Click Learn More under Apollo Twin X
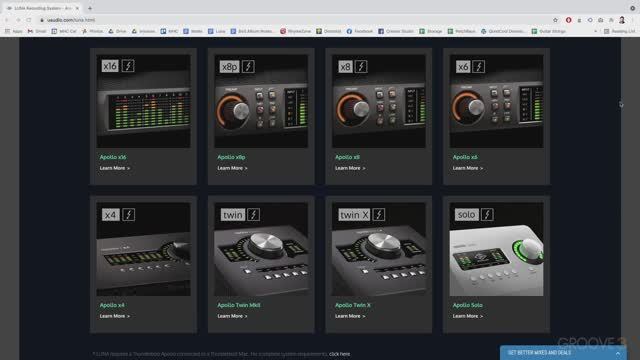The height and width of the screenshot is (360, 640). pos(350,316)
